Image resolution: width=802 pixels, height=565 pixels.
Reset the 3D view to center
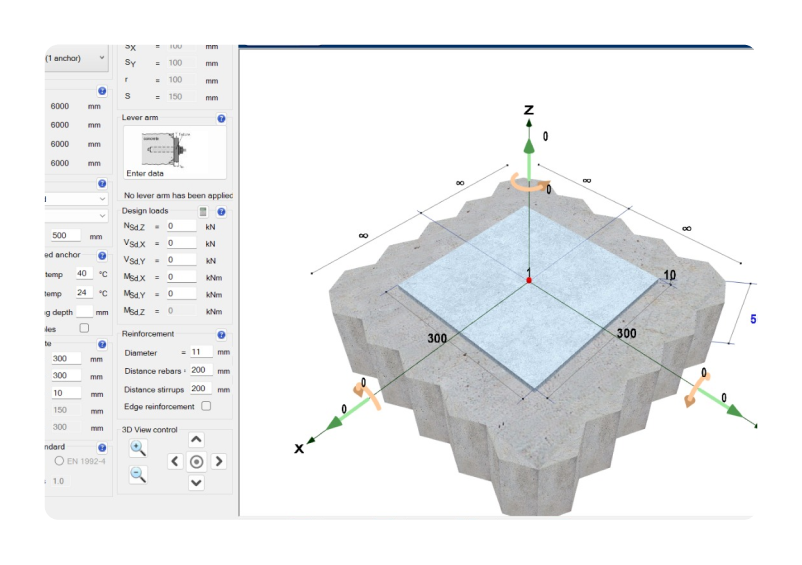pos(197,461)
